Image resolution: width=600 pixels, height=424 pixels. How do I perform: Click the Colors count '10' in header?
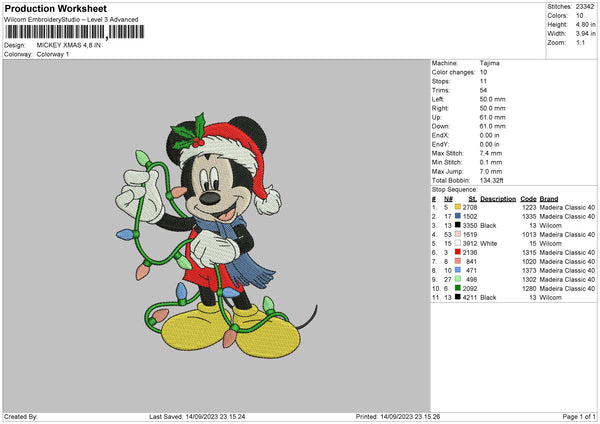click(x=579, y=16)
